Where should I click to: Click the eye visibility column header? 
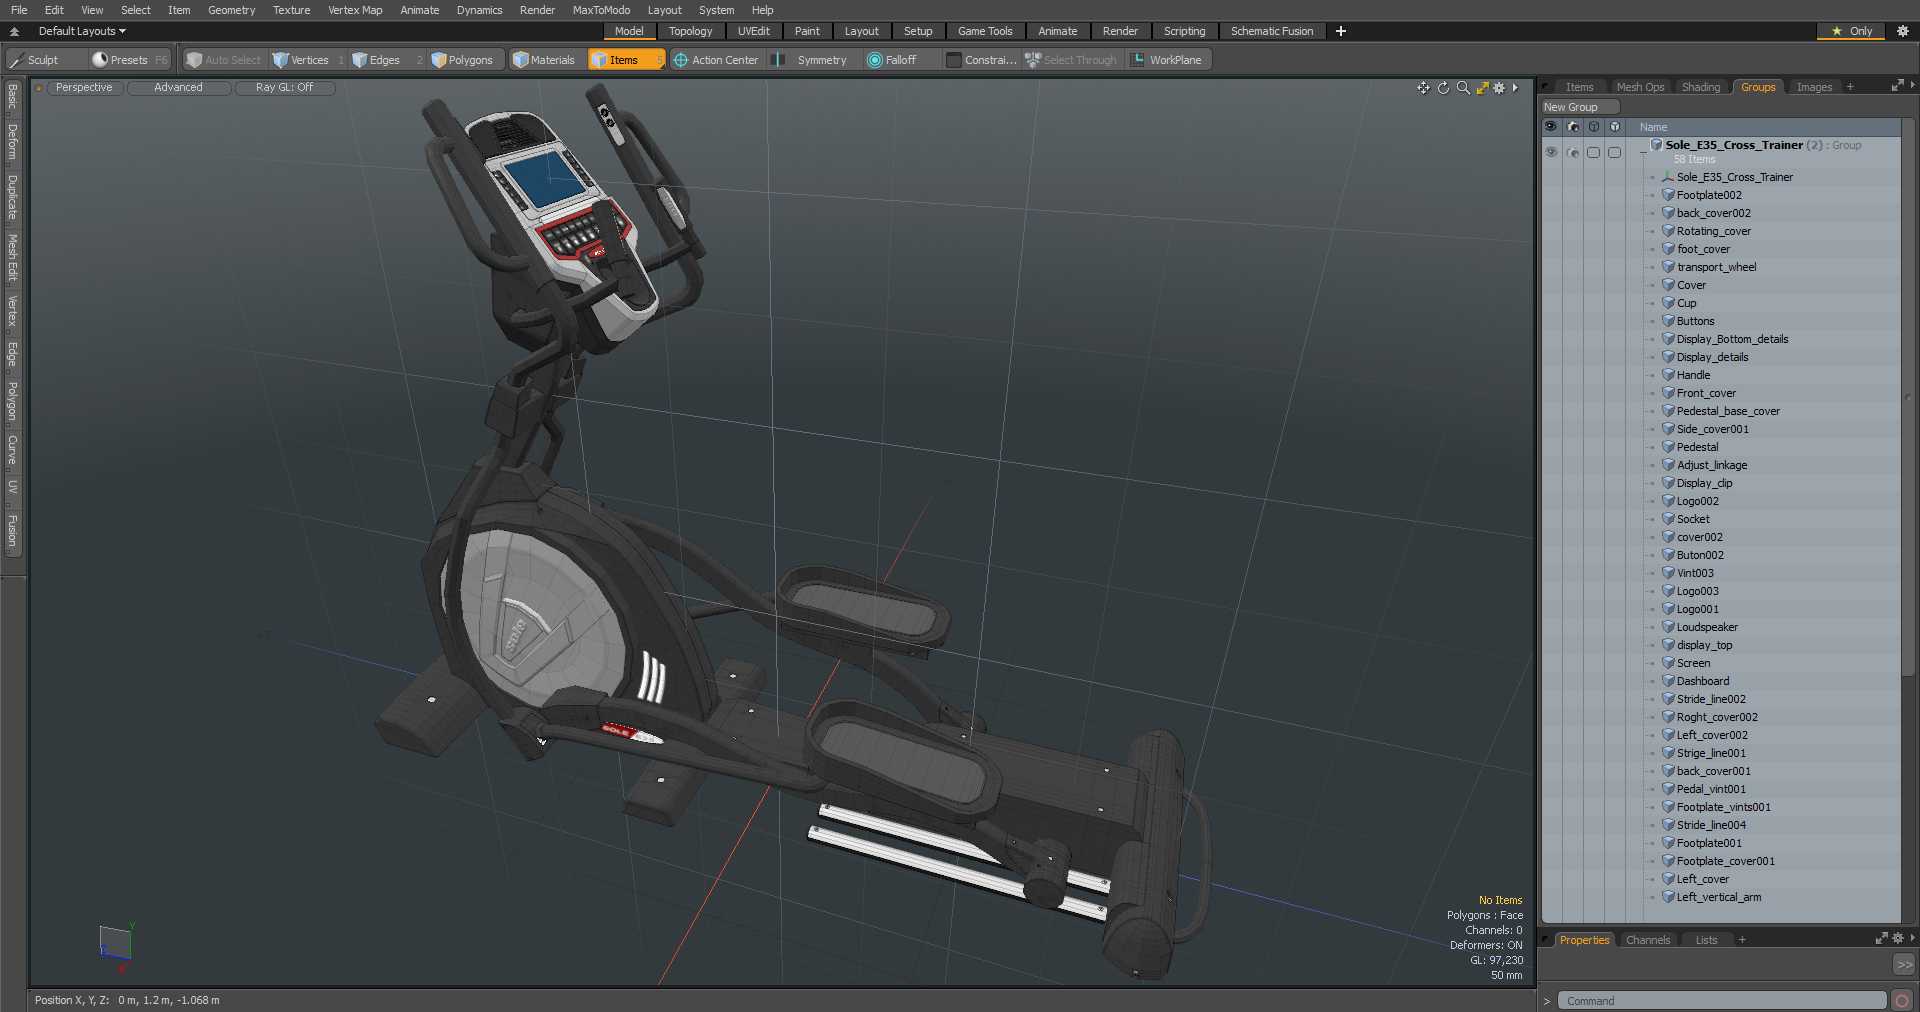tap(1551, 127)
